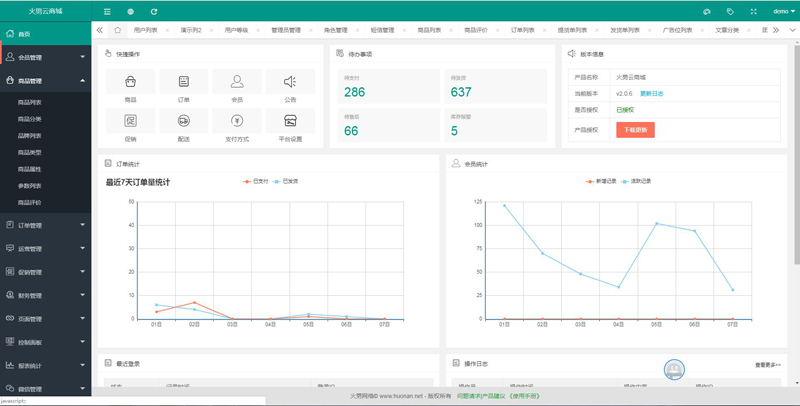Toggle the 已发货 legend series in order chart
This screenshot has height=406, width=800.
pos(286,181)
